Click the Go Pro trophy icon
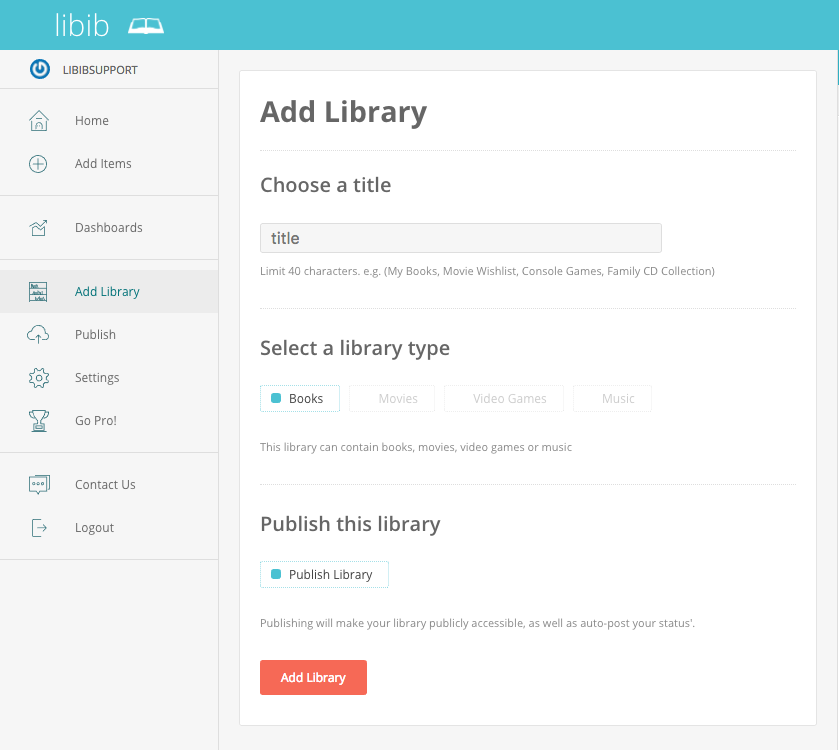 click(38, 421)
